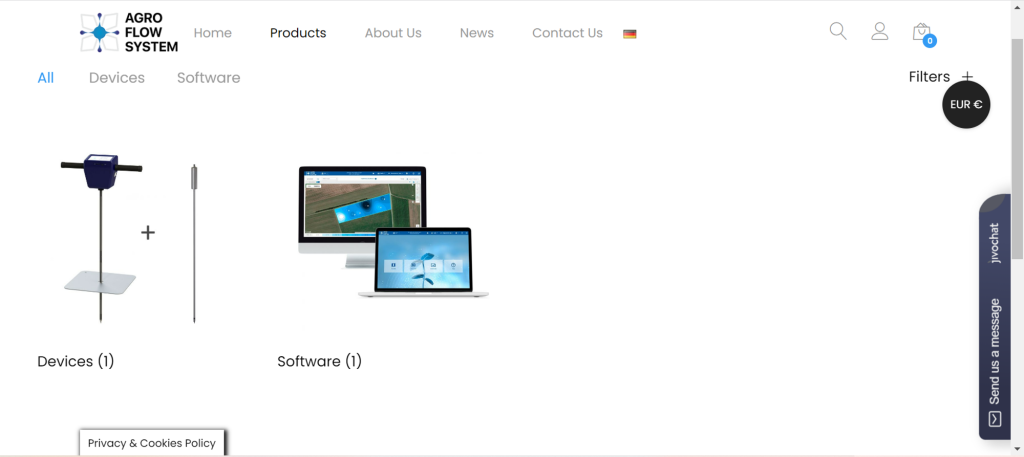The height and width of the screenshot is (457, 1024).
Task: Switch language via German flag icon
Action: (630, 34)
